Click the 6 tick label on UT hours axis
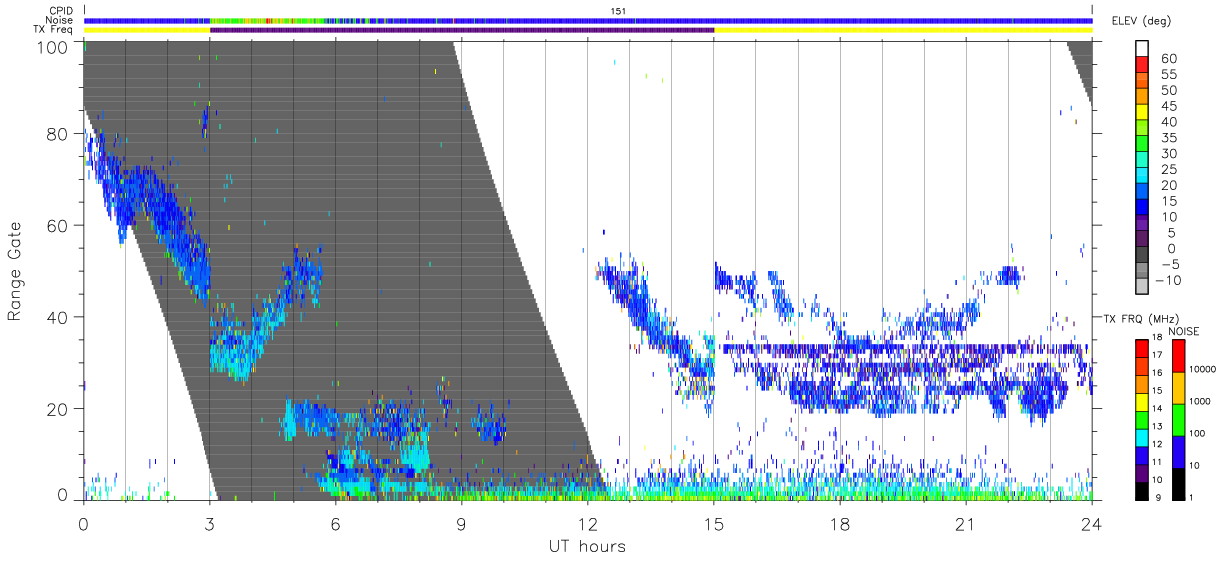1228x567 pixels. point(336,523)
